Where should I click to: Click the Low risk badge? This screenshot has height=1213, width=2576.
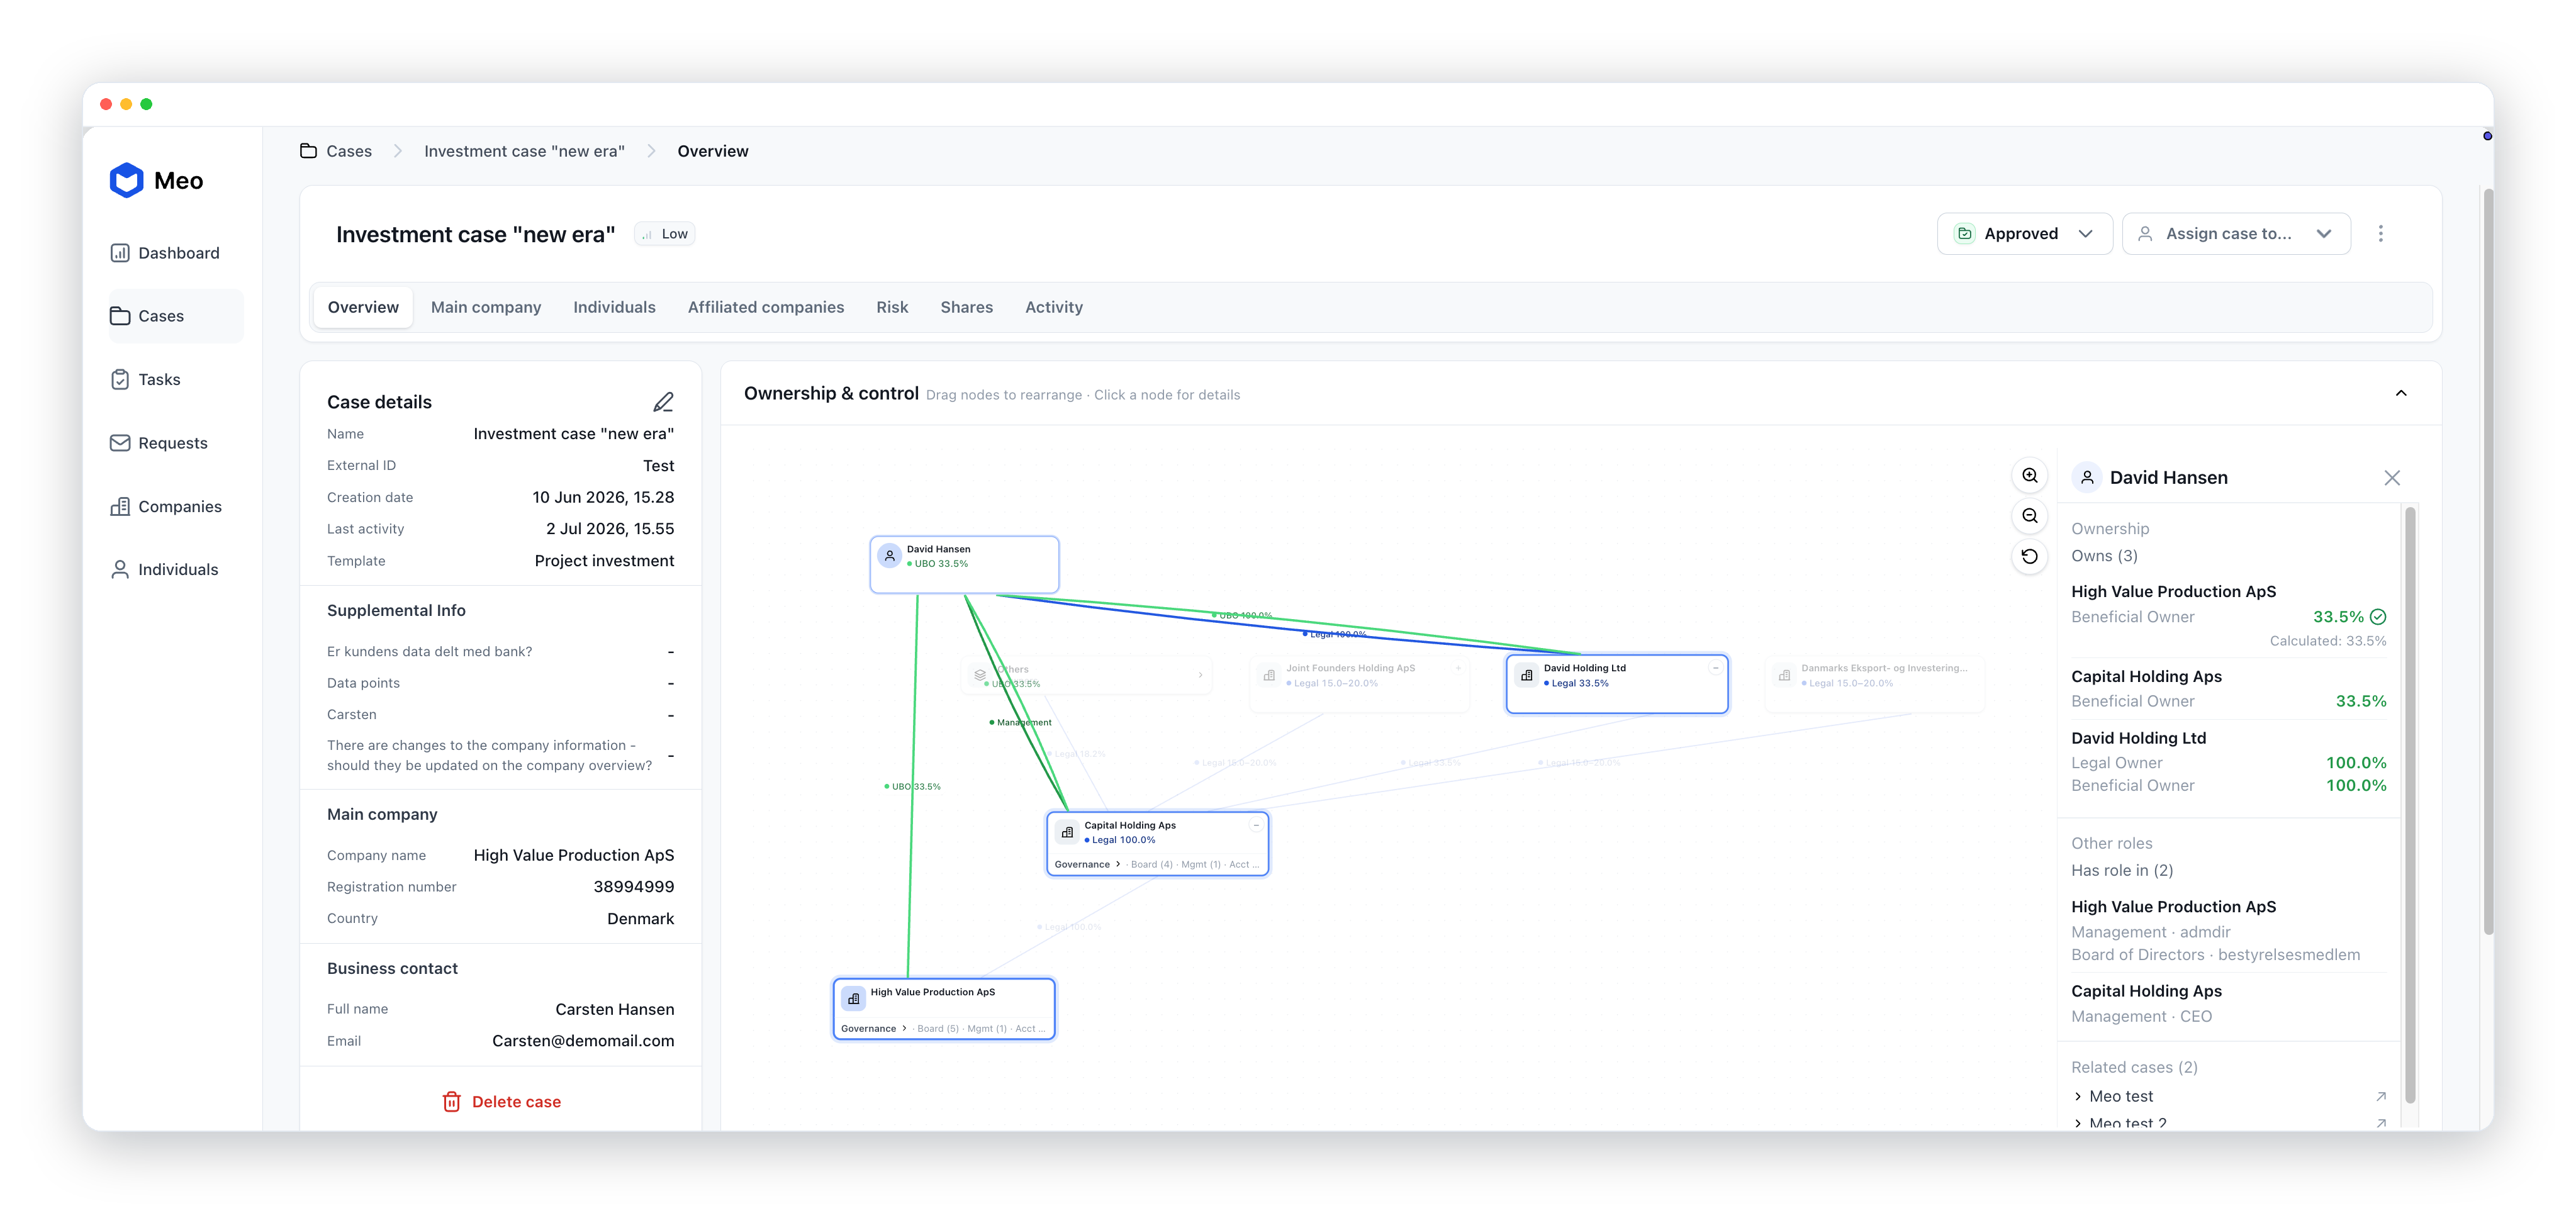click(665, 234)
